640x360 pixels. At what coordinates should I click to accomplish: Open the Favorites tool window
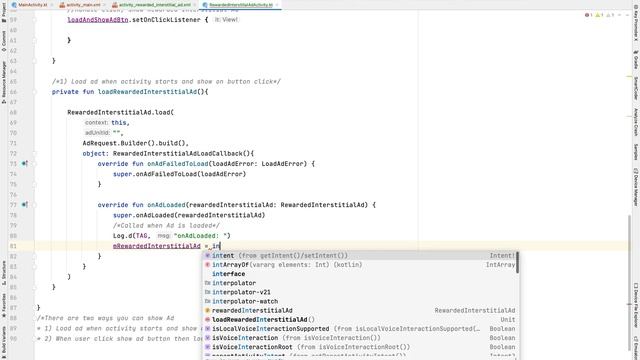4,305
